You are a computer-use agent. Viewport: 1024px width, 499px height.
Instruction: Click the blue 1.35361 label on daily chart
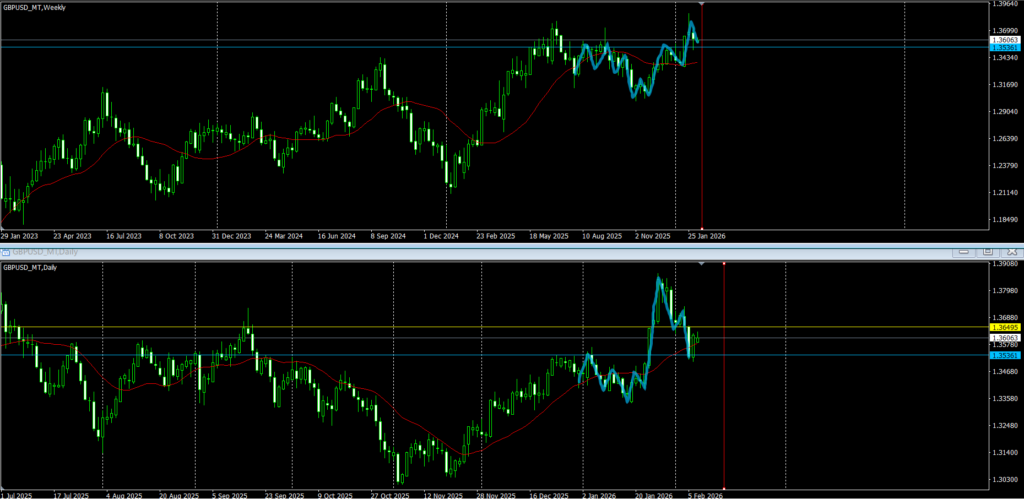(x=1004, y=355)
